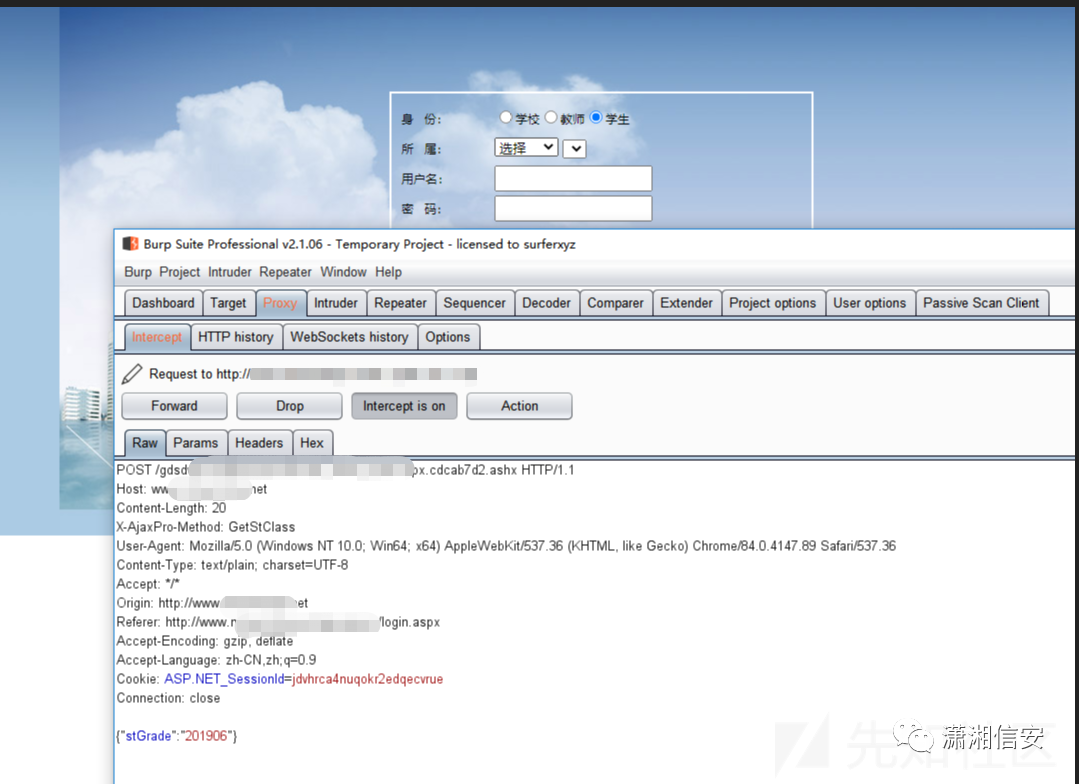Click the Referer header line
Image resolution: width=1079 pixels, height=784 pixels.
click(x=279, y=622)
